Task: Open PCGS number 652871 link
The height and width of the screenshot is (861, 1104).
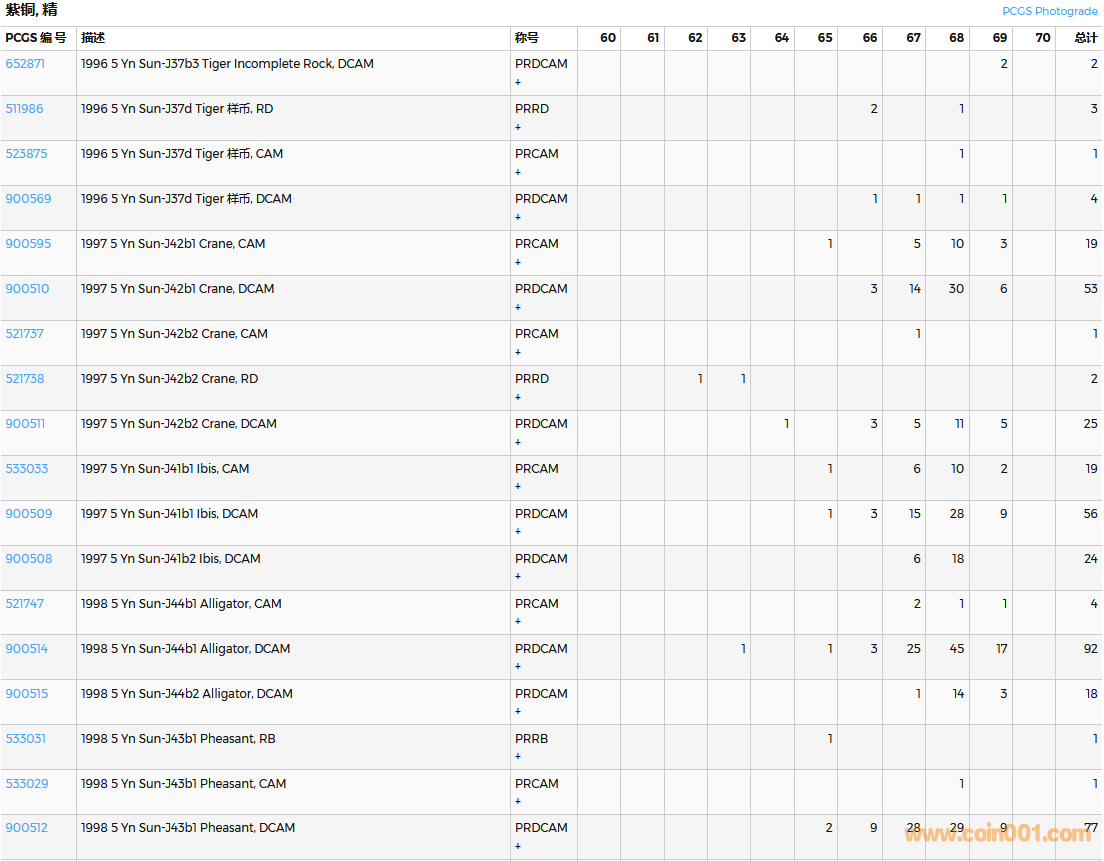Action: tap(25, 64)
